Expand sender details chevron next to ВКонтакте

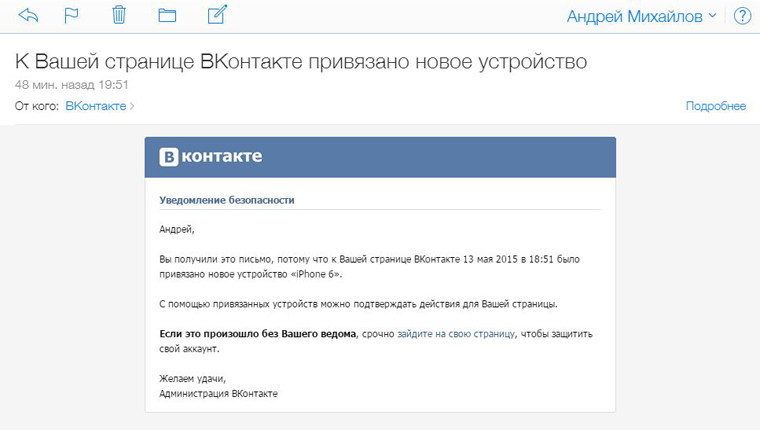132,106
